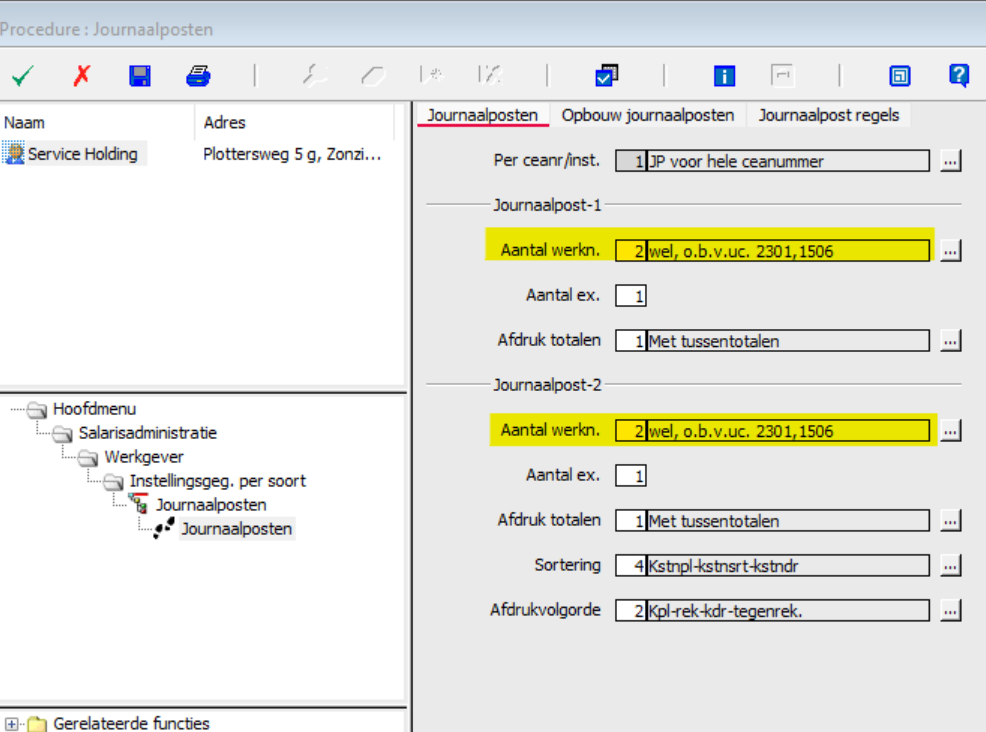Open lookup for the Afdrukvolgorde field

(950, 610)
